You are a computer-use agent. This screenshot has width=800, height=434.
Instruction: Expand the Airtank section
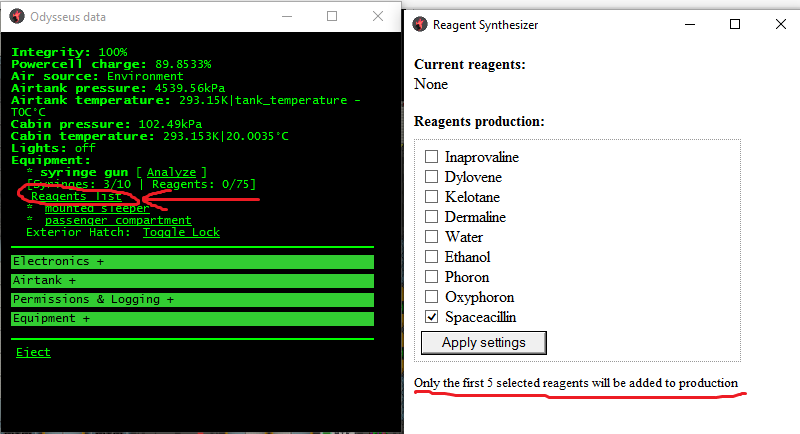click(x=192, y=280)
